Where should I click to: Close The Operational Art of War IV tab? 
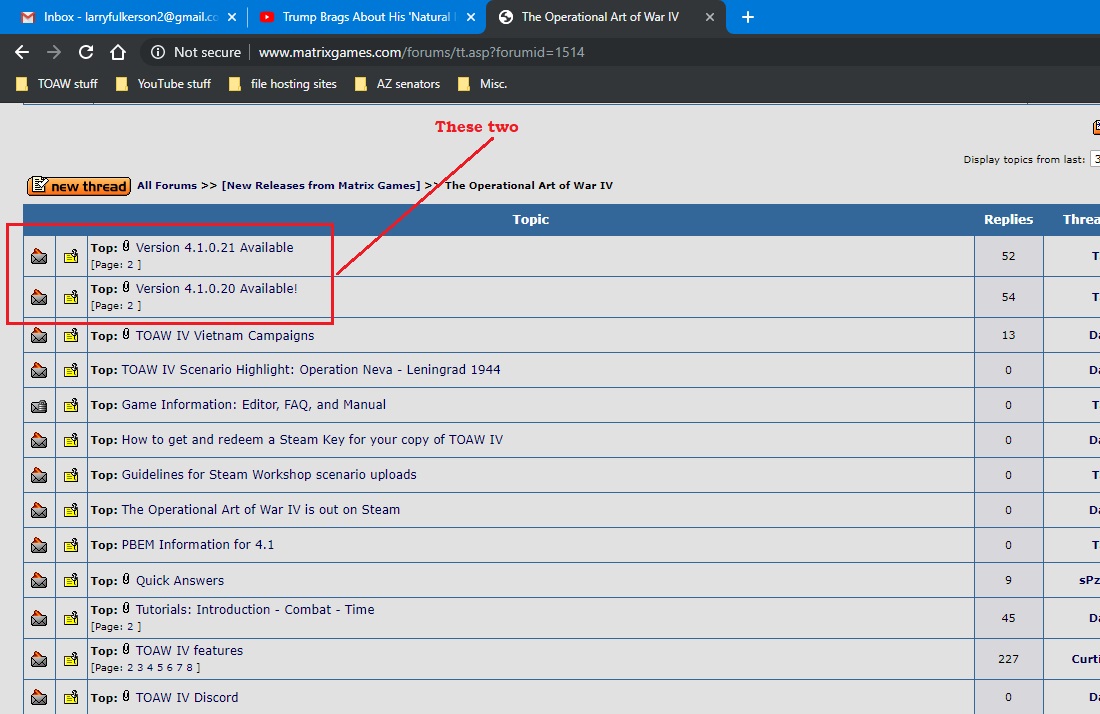coord(709,18)
